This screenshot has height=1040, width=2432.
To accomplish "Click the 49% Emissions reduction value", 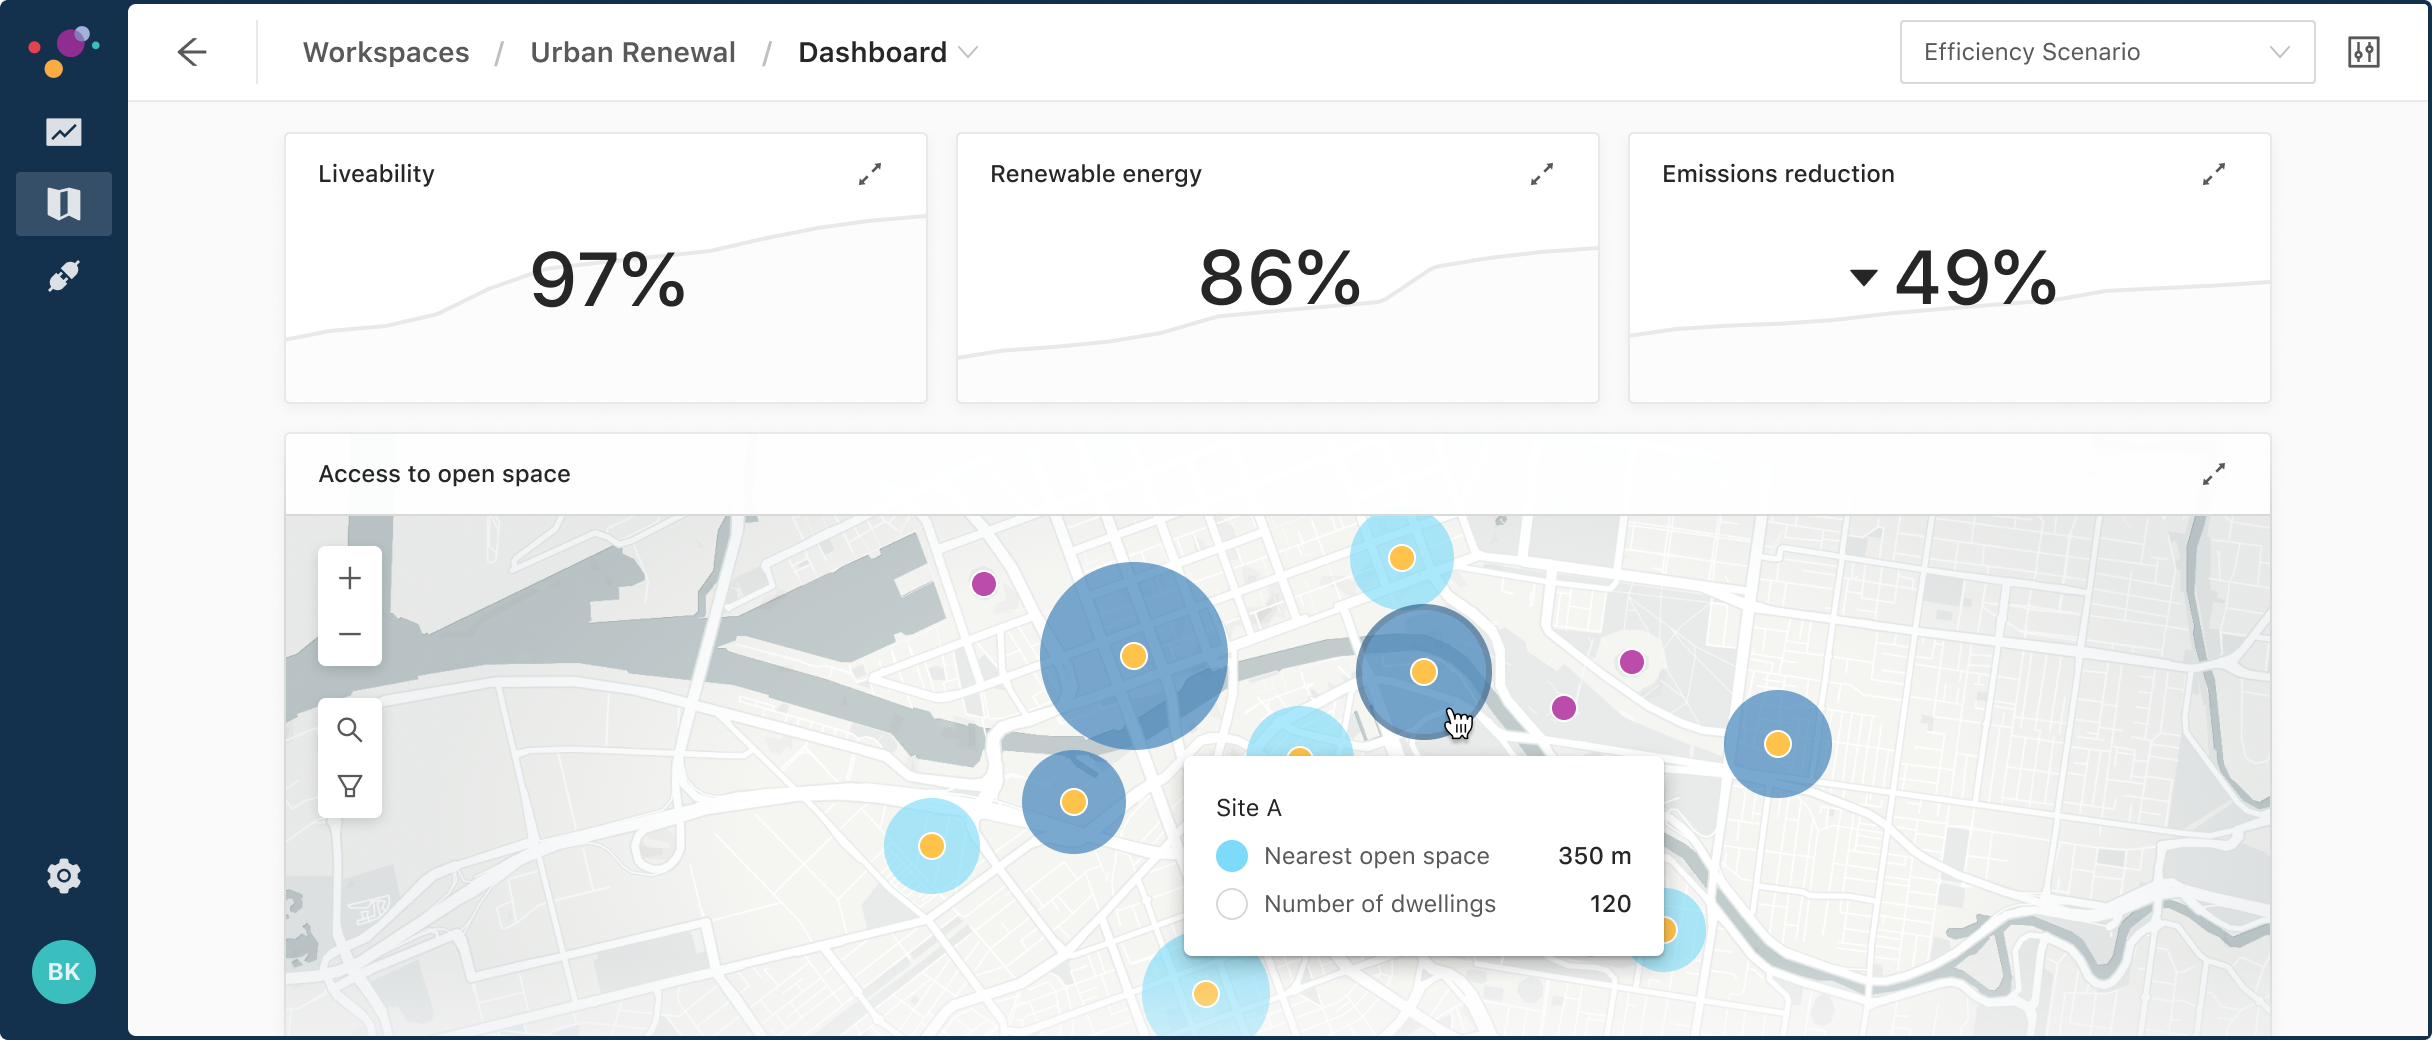I will click(1976, 277).
